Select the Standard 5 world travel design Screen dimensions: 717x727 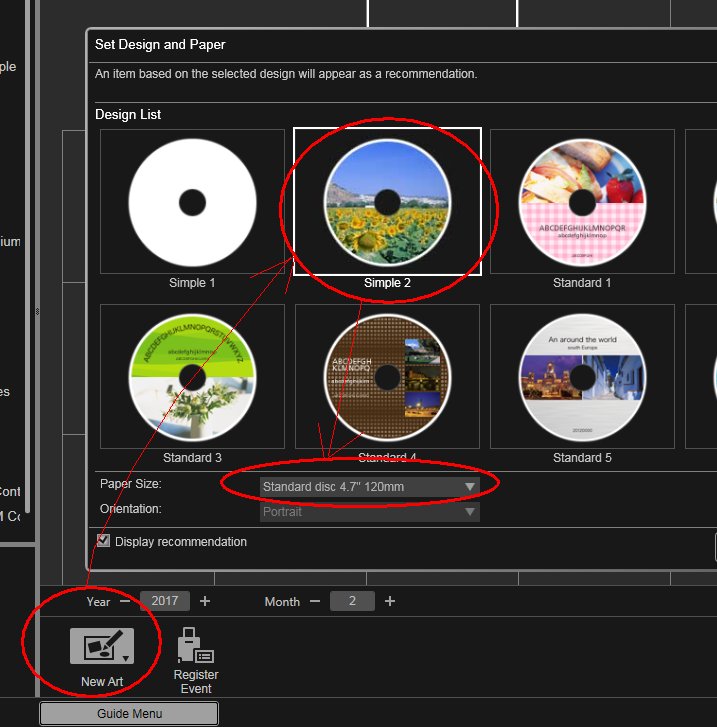point(583,377)
